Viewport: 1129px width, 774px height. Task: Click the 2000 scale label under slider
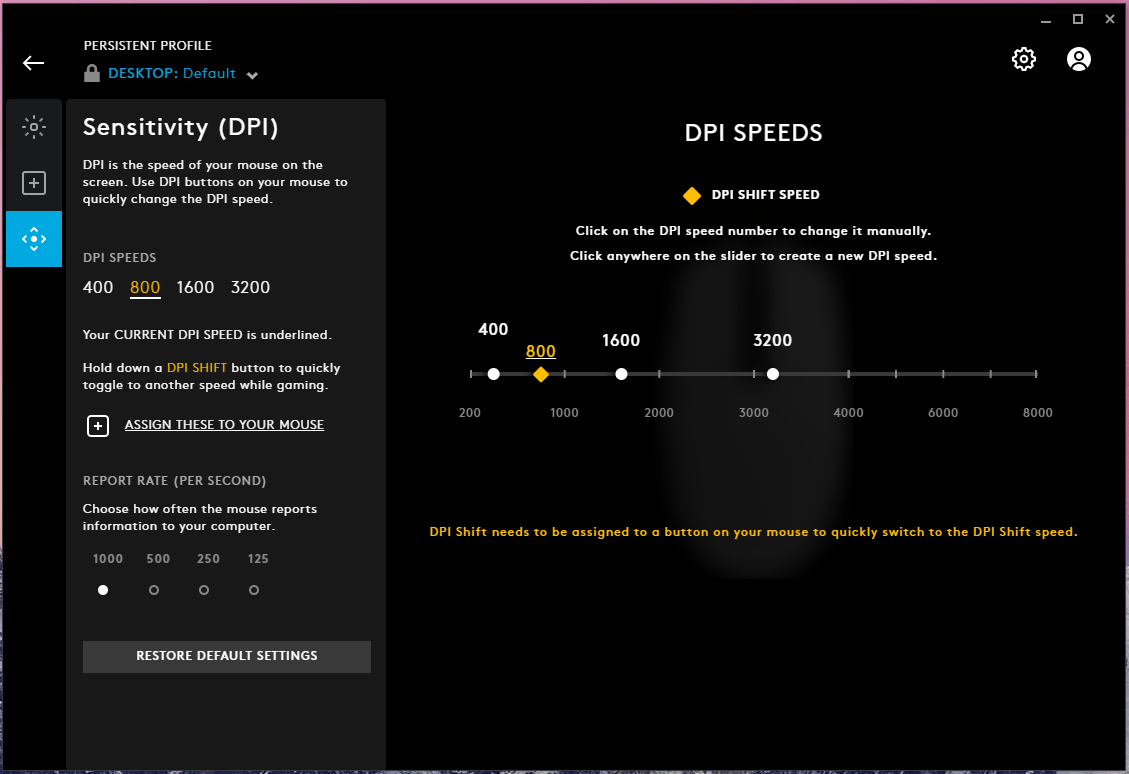point(659,413)
